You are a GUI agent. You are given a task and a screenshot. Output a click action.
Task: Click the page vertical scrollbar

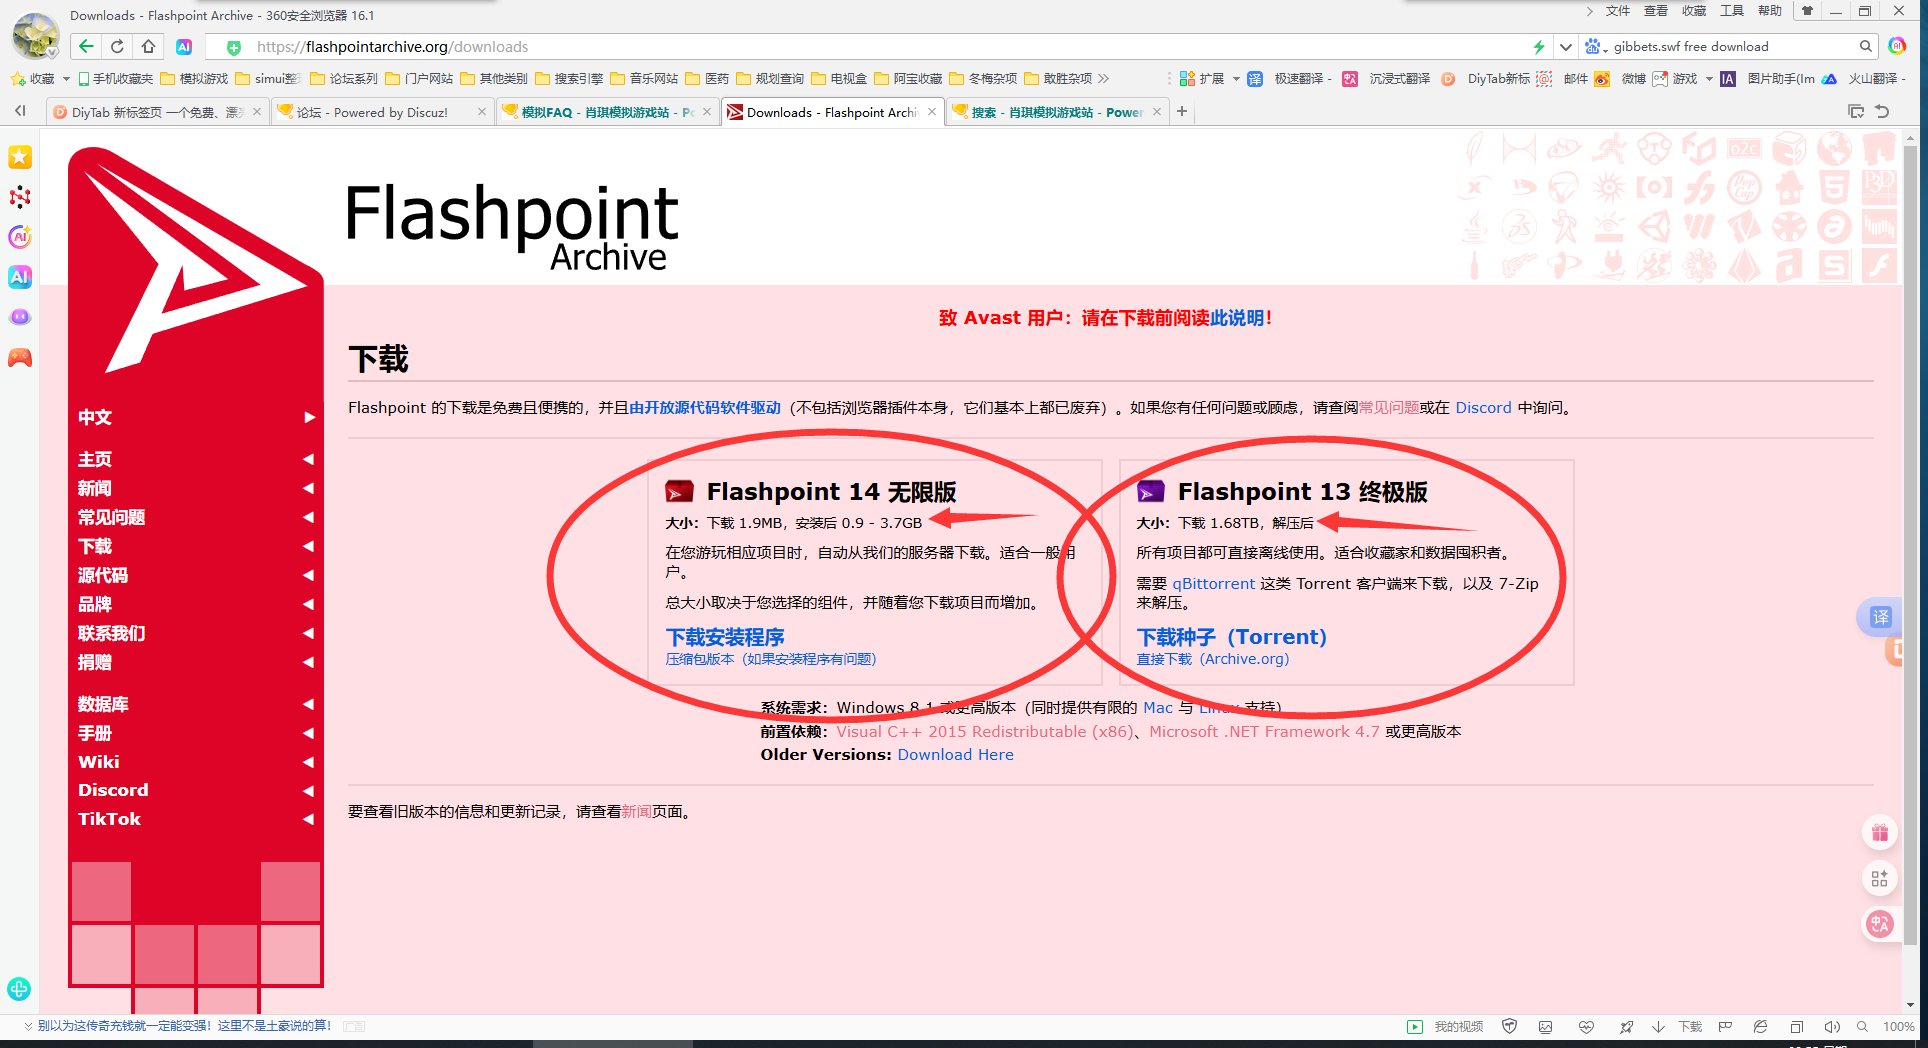[1910, 545]
